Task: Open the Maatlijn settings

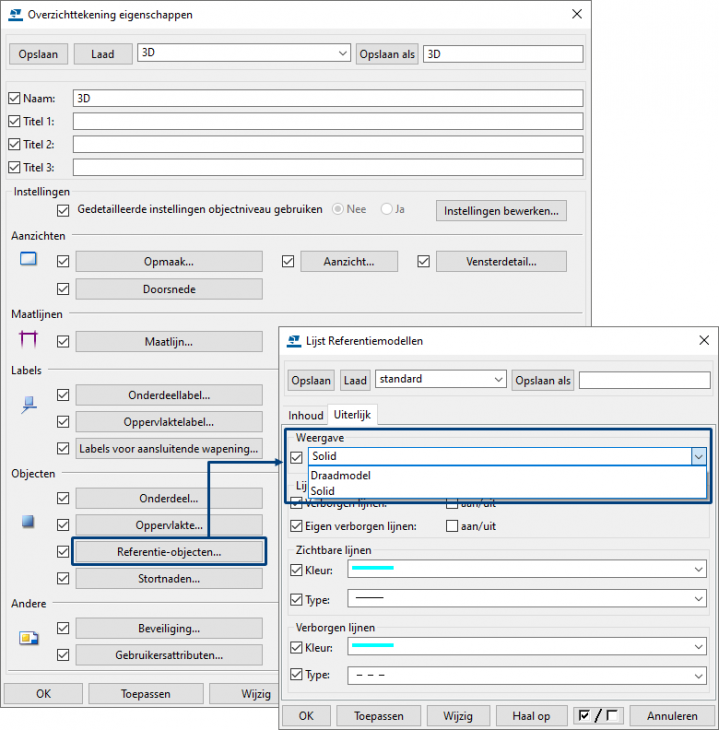Action: pyautogui.click(x=169, y=342)
